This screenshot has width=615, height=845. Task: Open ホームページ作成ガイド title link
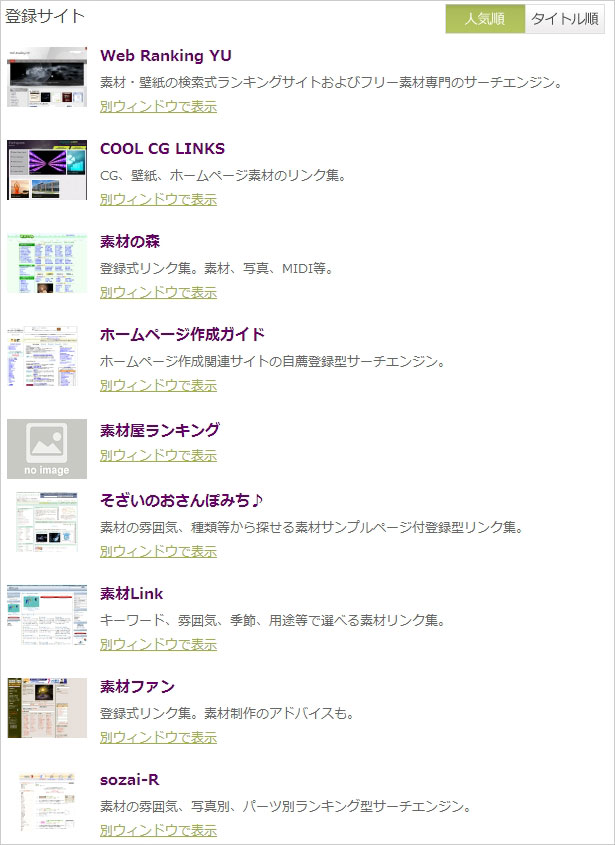pyautogui.click(x=182, y=335)
